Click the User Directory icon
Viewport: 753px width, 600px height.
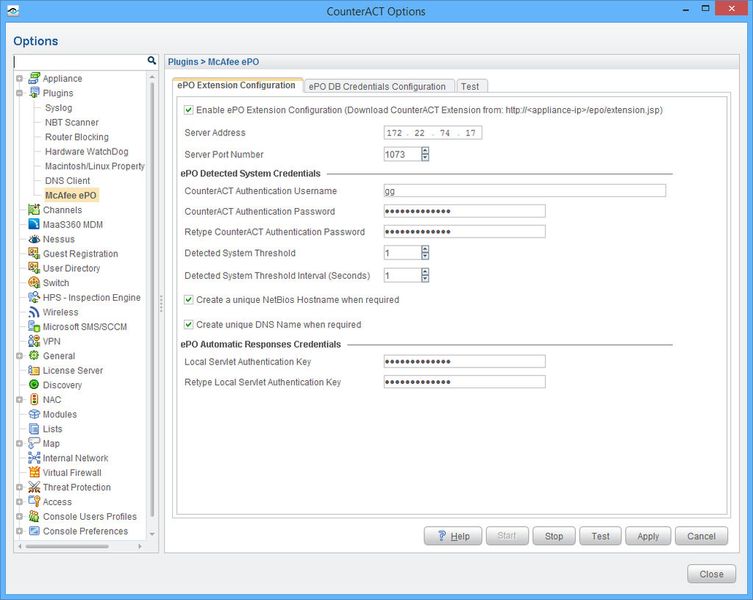point(34,268)
